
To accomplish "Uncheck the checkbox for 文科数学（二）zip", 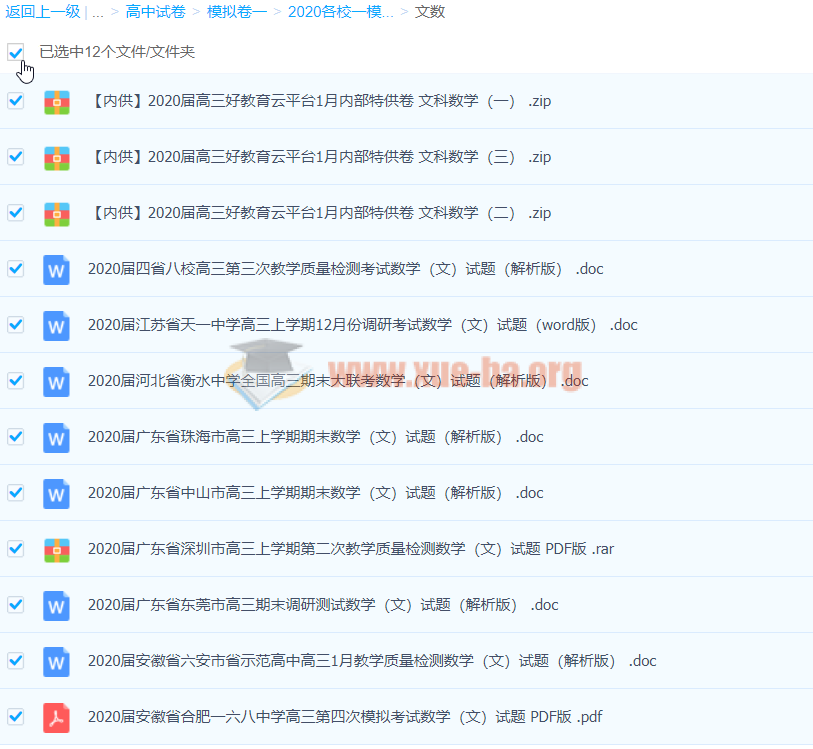I will pyautogui.click(x=16, y=212).
